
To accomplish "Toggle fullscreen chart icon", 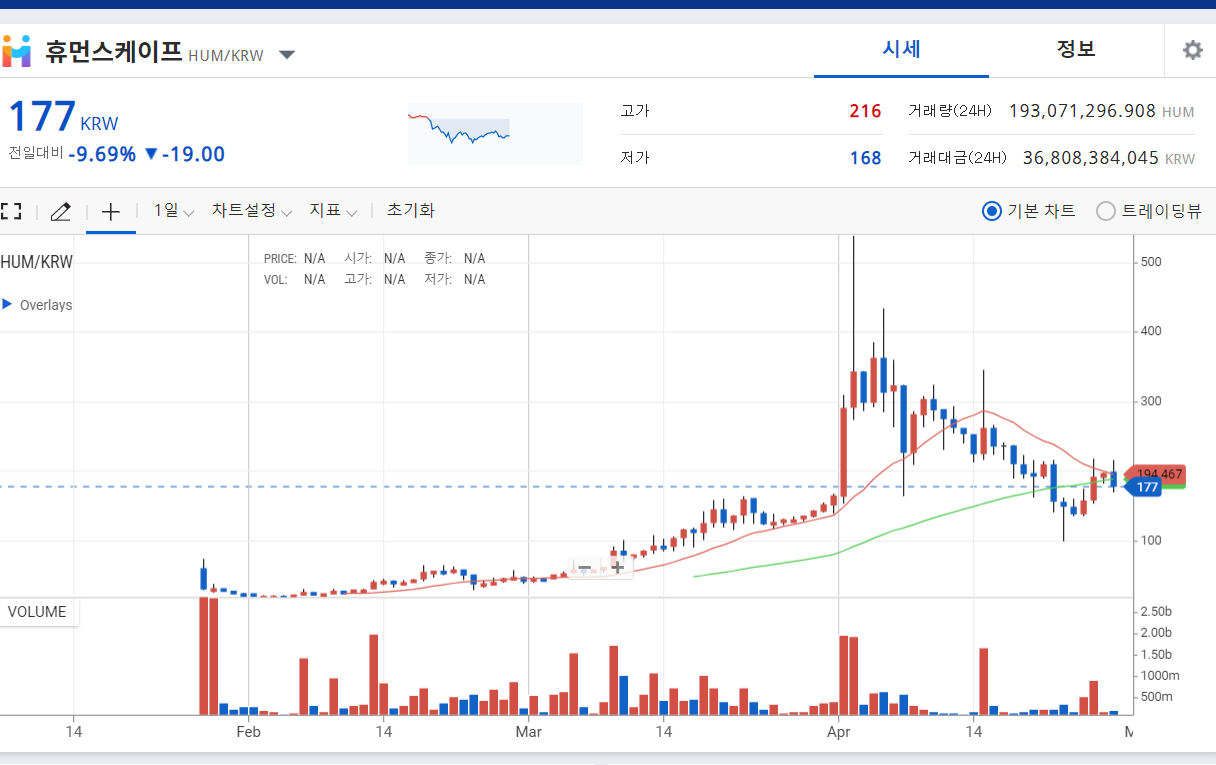I will (x=11, y=211).
